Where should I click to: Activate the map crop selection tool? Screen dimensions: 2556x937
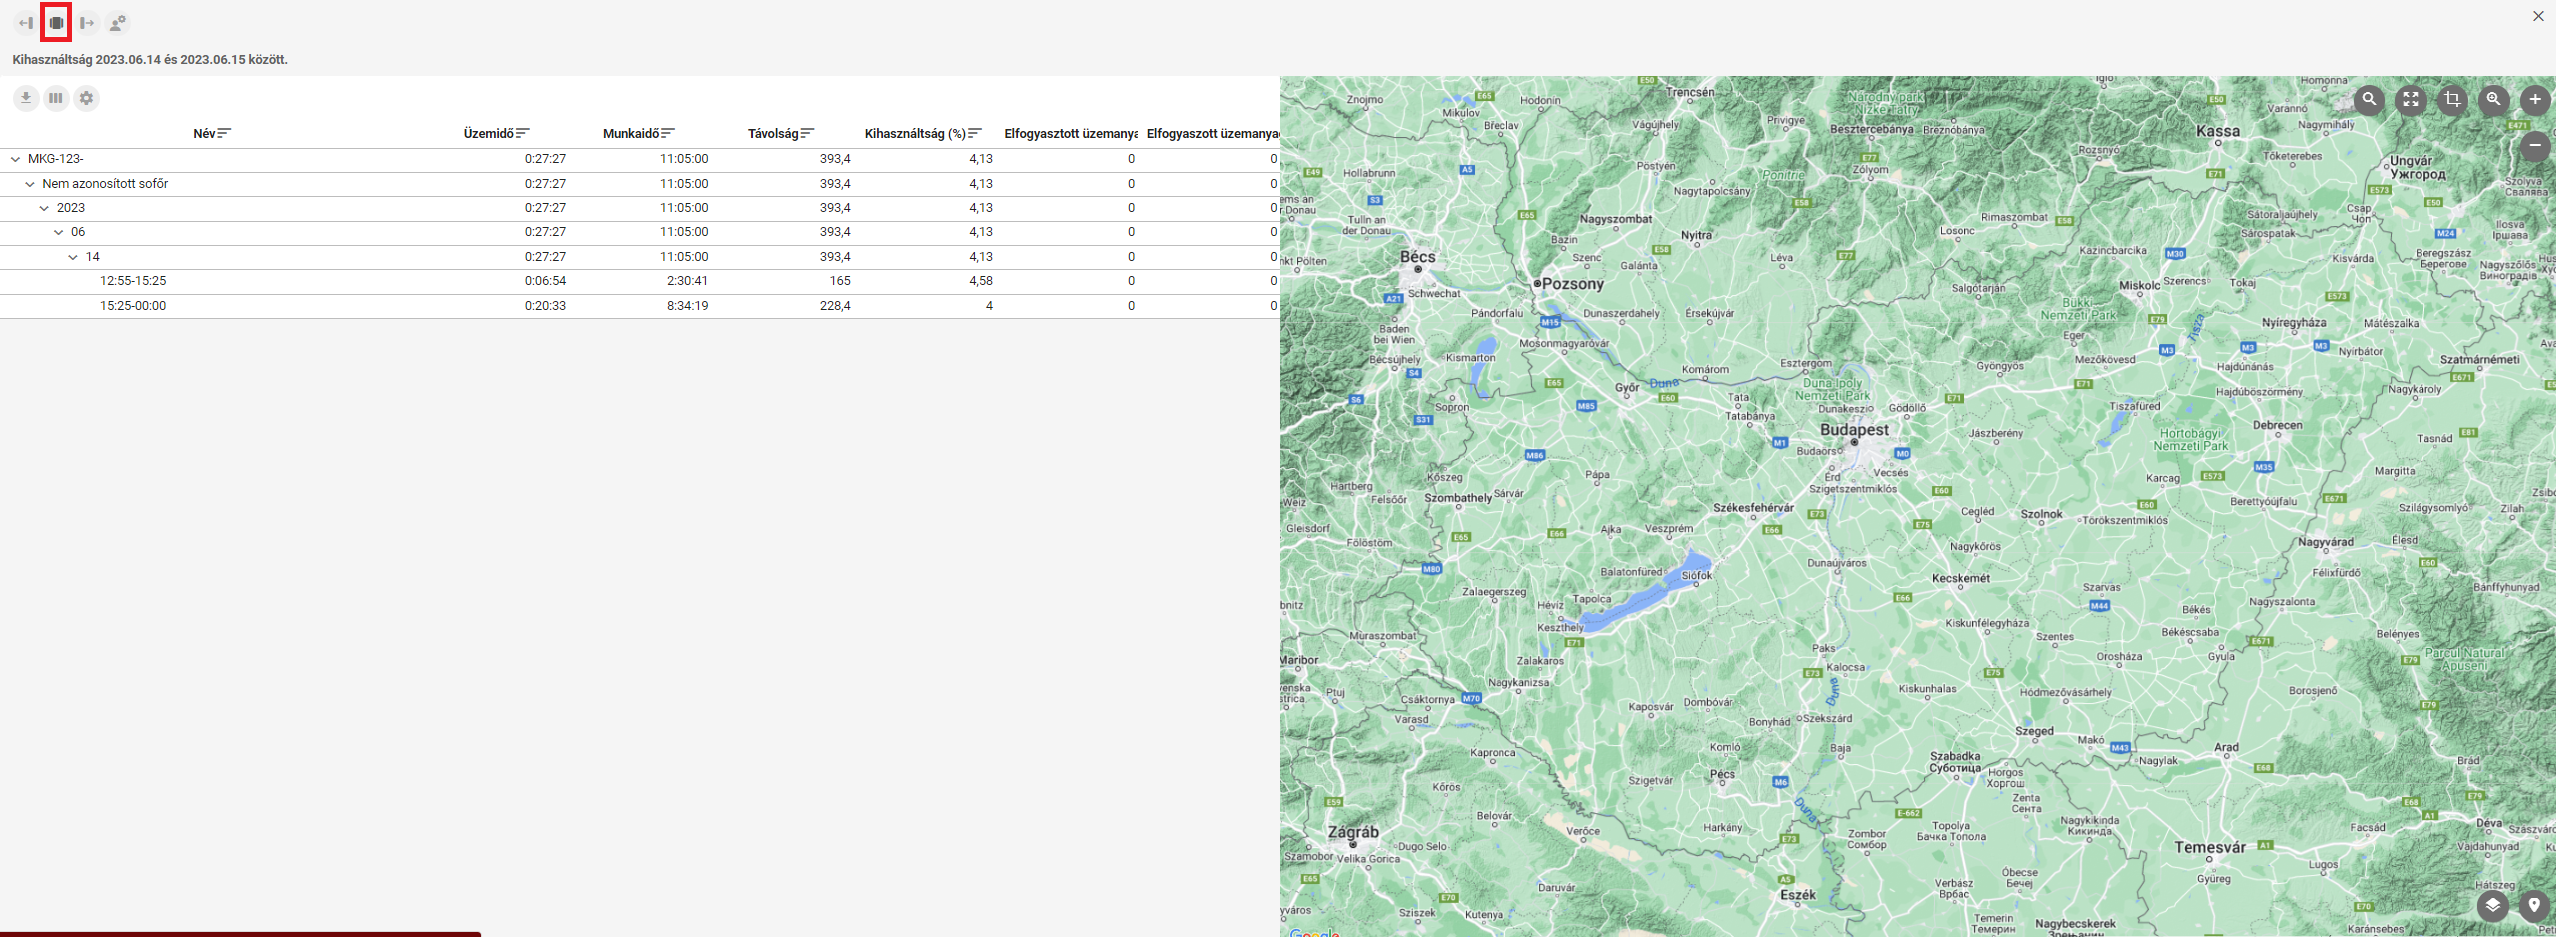pyautogui.click(x=2452, y=99)
